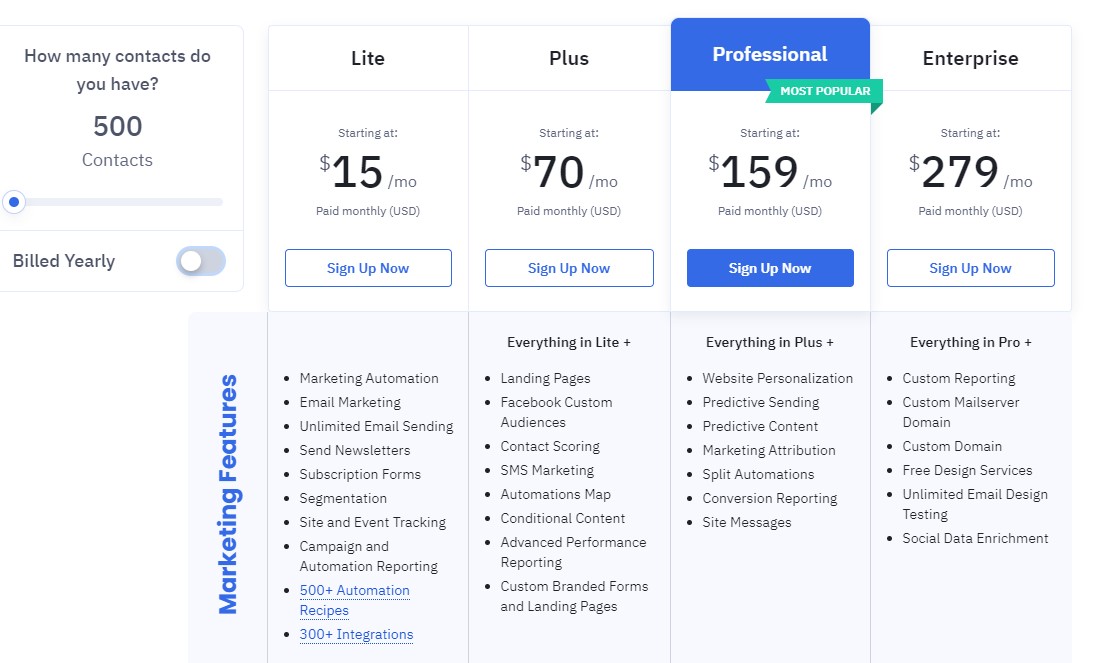Select the Lite plan header
The width and height of the screenshot is (1107, 663).
click(368, 58)
